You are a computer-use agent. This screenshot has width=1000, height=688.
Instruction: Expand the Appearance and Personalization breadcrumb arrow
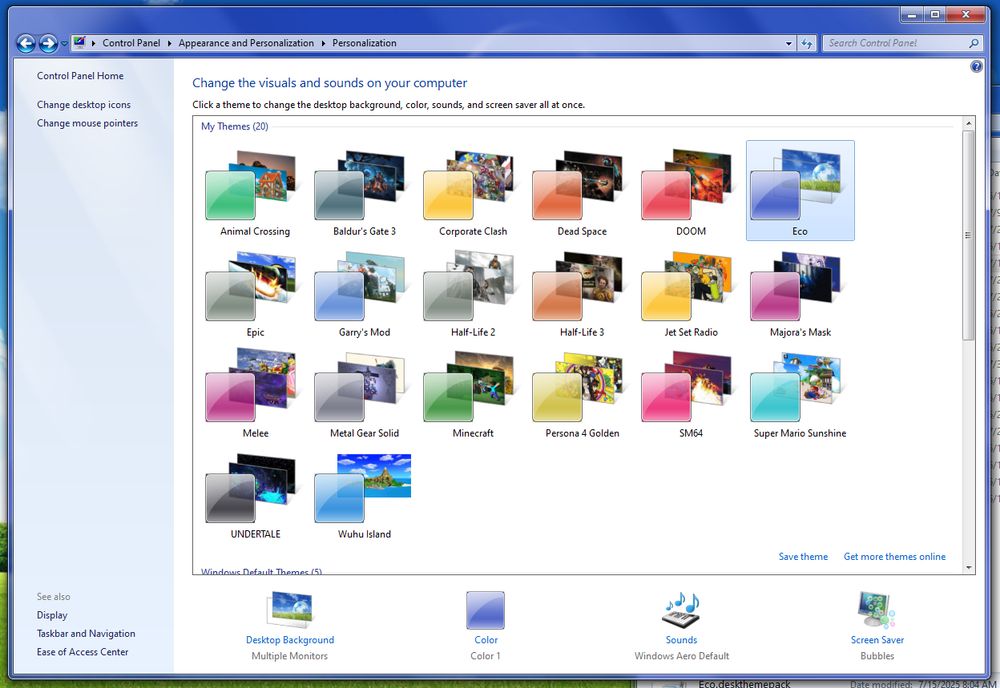tap(323, 43)
